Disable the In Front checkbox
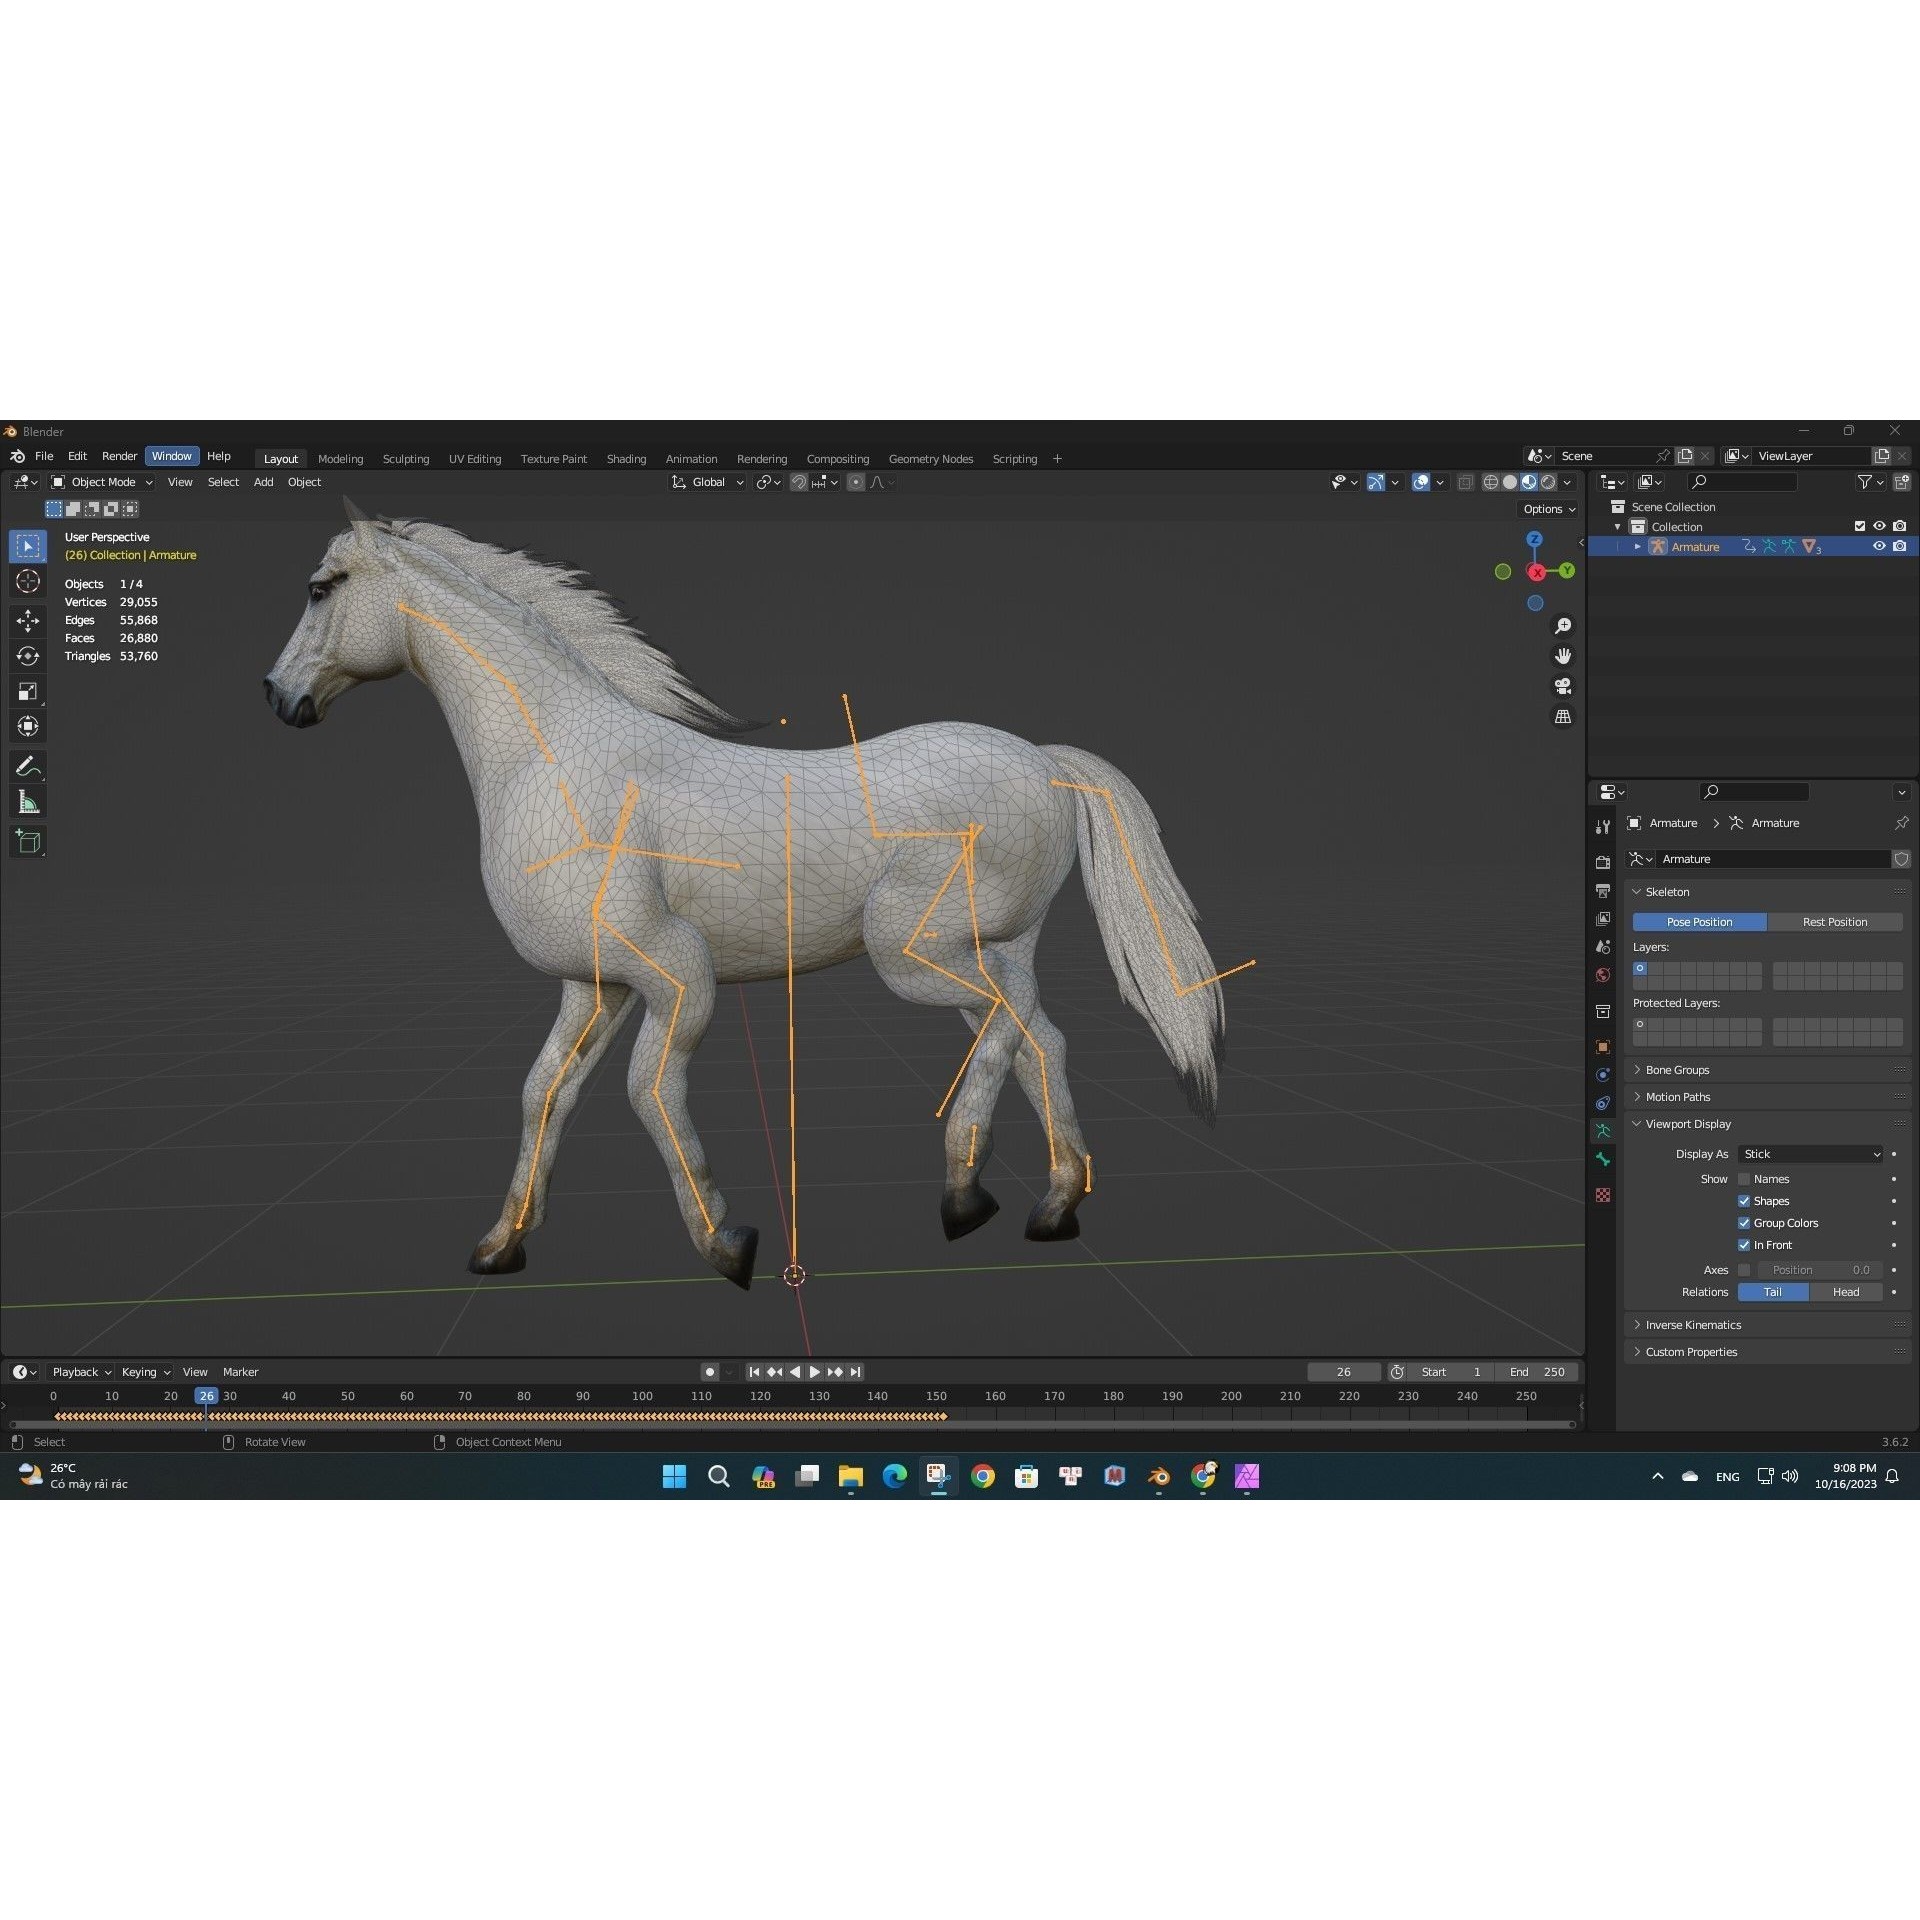Viewport: 1920px width, 1920px height. 1745,1245
